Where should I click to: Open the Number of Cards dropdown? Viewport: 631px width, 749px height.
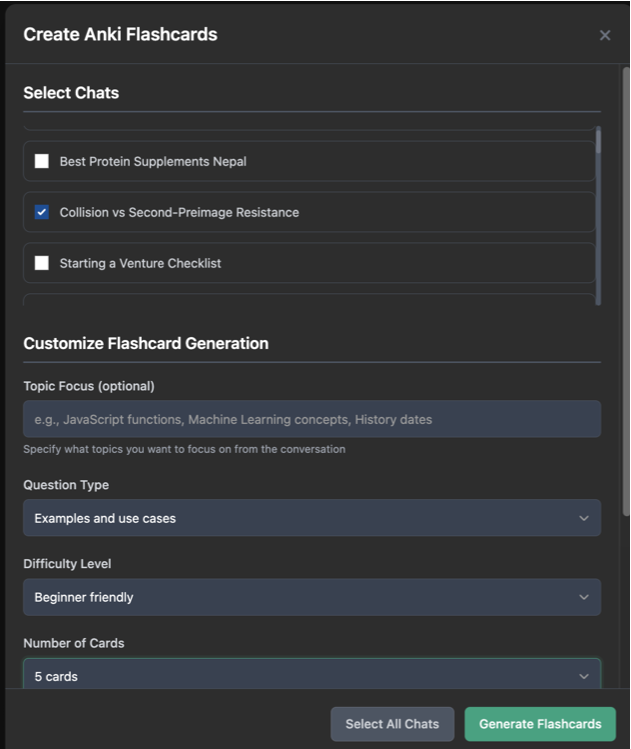pyautogui.click(x=312, y=674)
